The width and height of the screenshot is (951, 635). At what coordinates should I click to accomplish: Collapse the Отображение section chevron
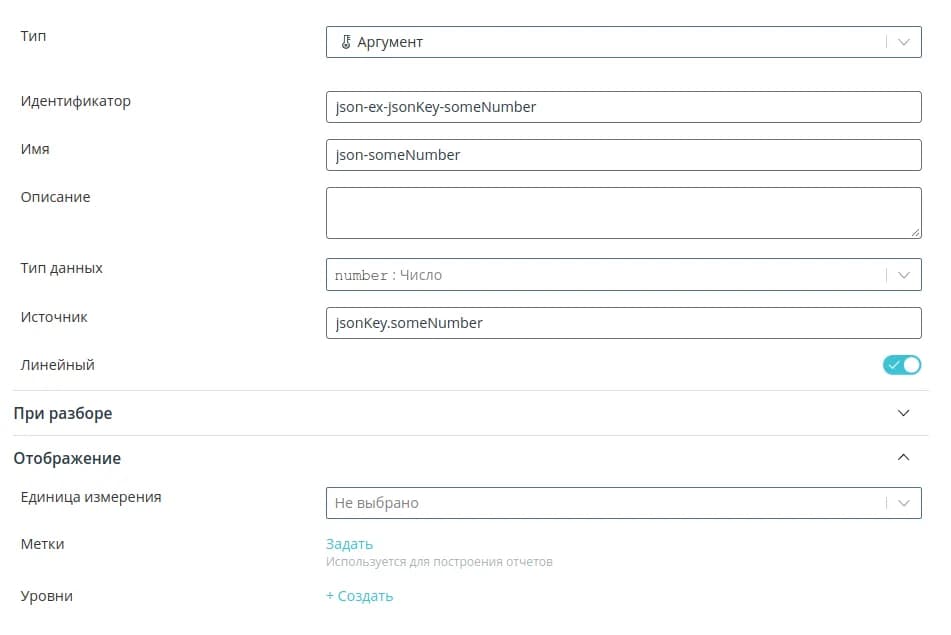(x=903, y=458)
